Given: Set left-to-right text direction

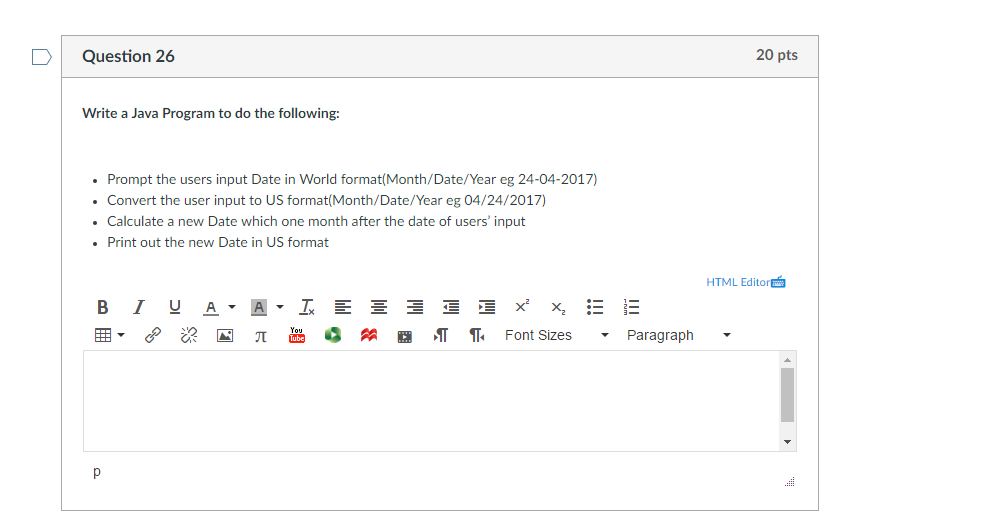Looking at the screenshot, I should pyautogui.click(x=441, y=335).
